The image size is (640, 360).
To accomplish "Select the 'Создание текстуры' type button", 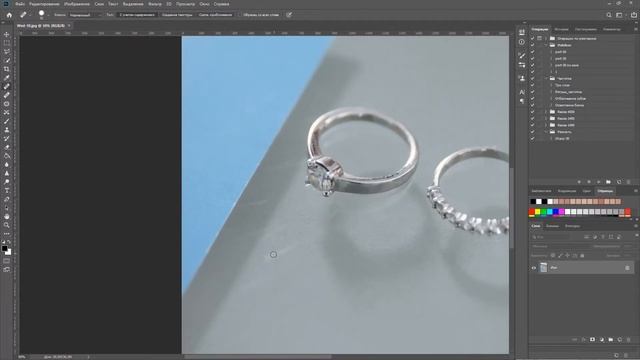I will [177, 15].
